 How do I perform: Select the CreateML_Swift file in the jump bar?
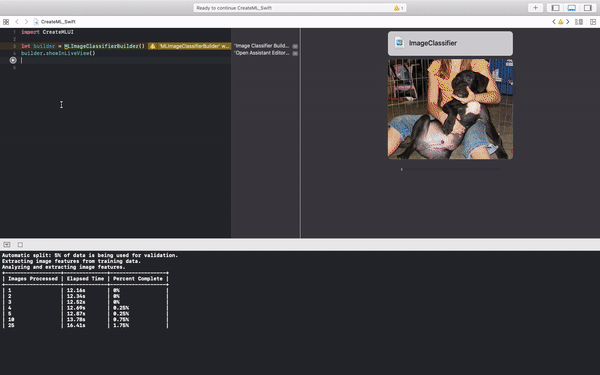[x=58, y=22]
